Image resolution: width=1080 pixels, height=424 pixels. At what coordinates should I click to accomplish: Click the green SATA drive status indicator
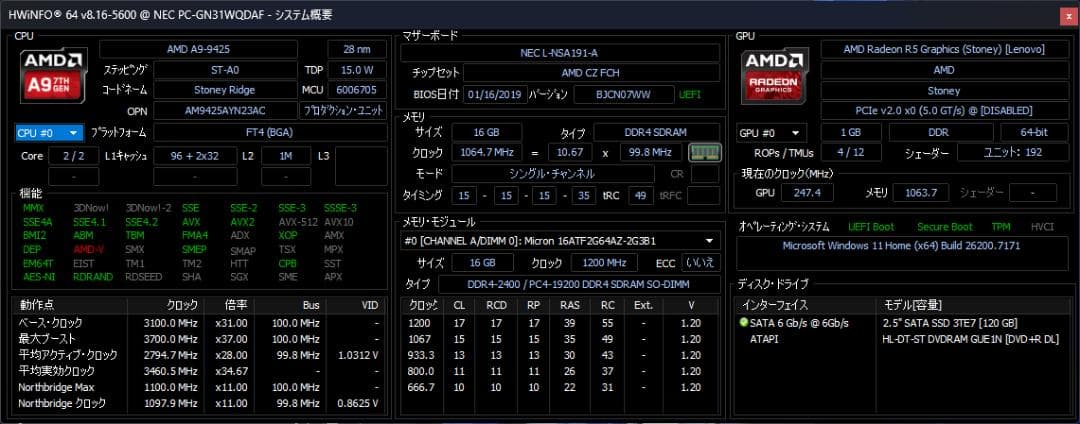(743, 322)
